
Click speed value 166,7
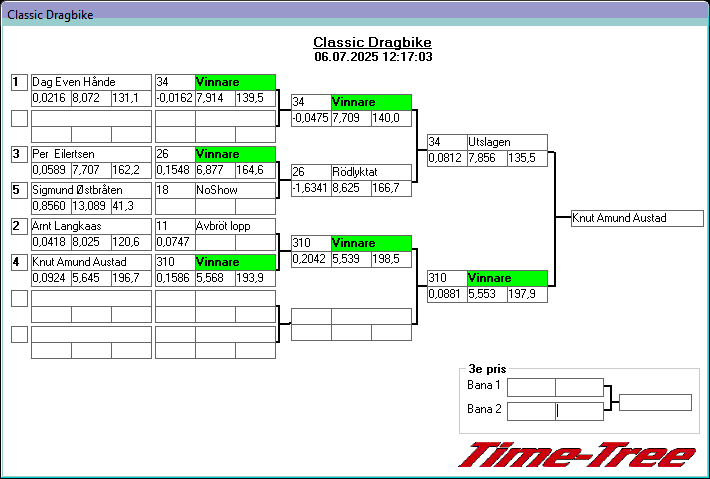coord(391,188)
